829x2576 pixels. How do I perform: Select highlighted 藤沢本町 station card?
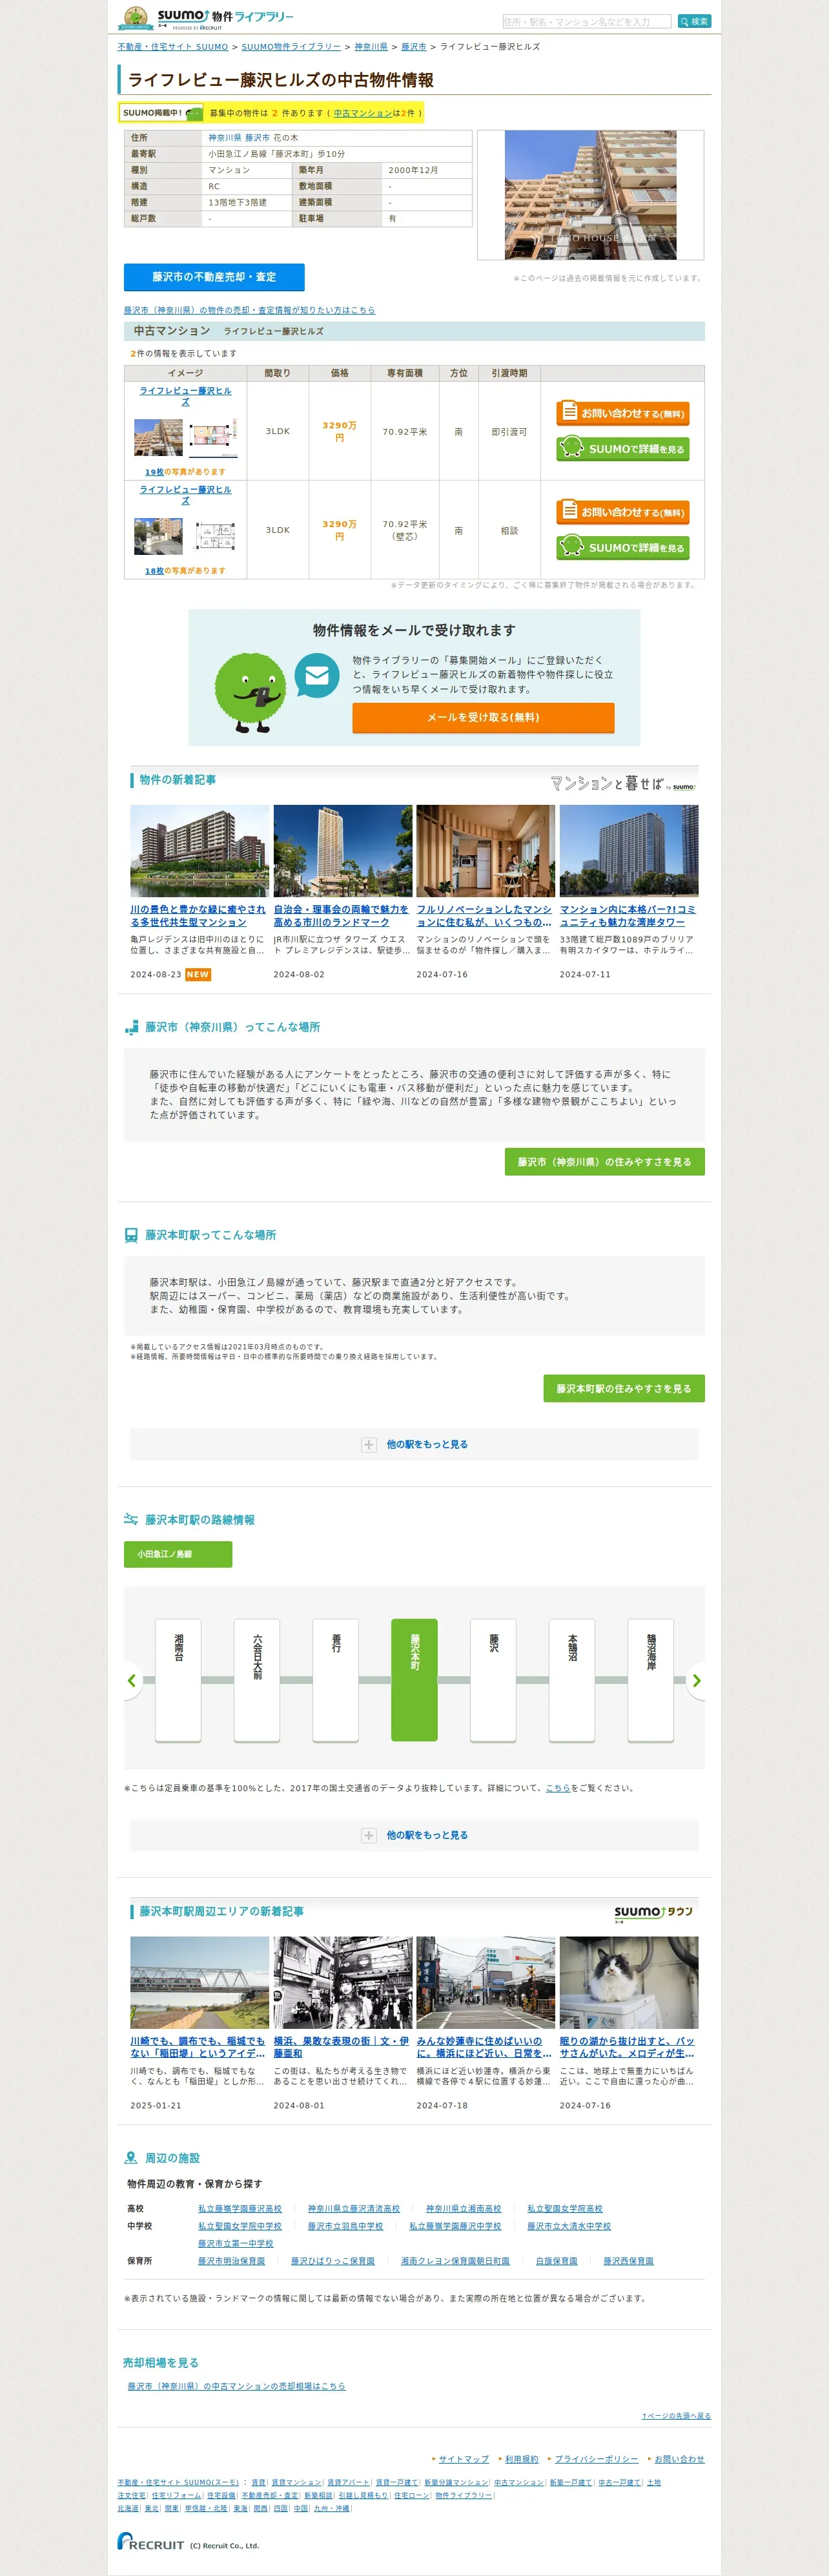414,1680
